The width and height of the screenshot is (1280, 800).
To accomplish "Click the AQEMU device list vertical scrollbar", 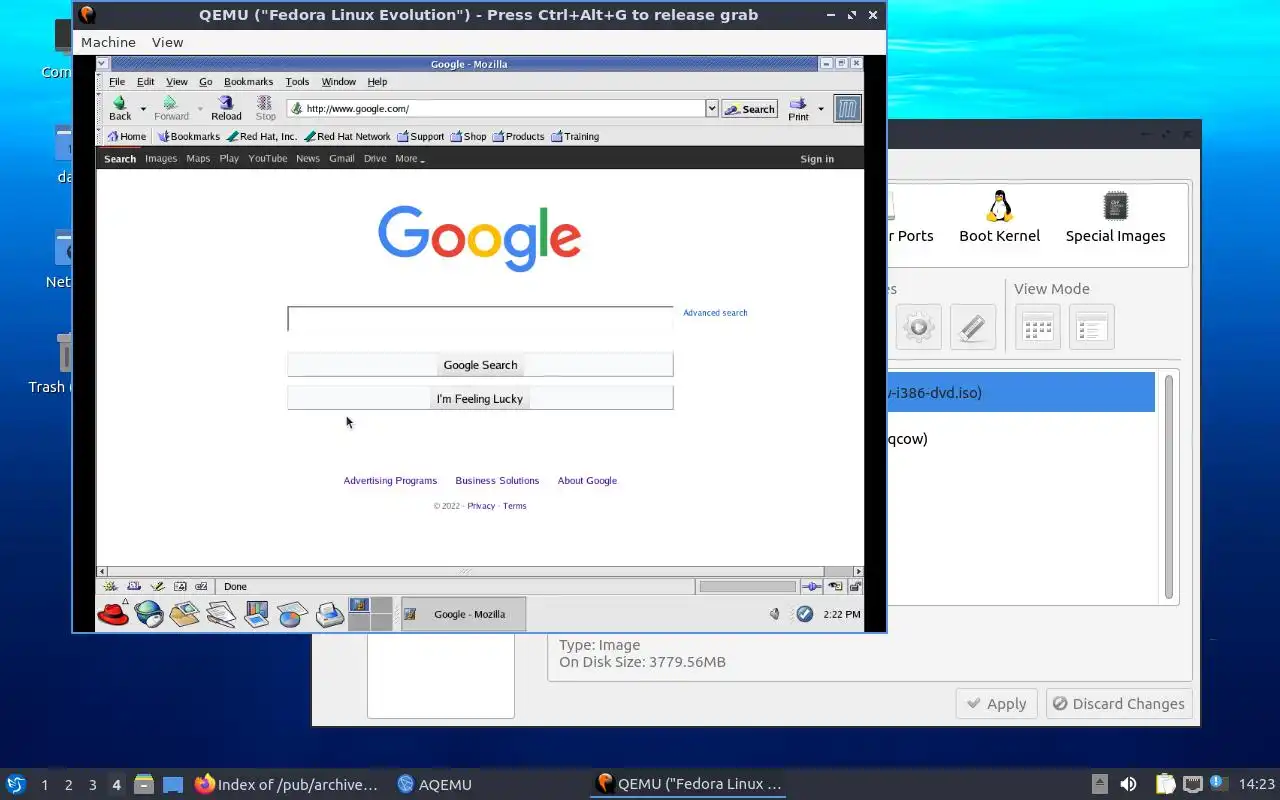I will click(x=1168, y=487).
